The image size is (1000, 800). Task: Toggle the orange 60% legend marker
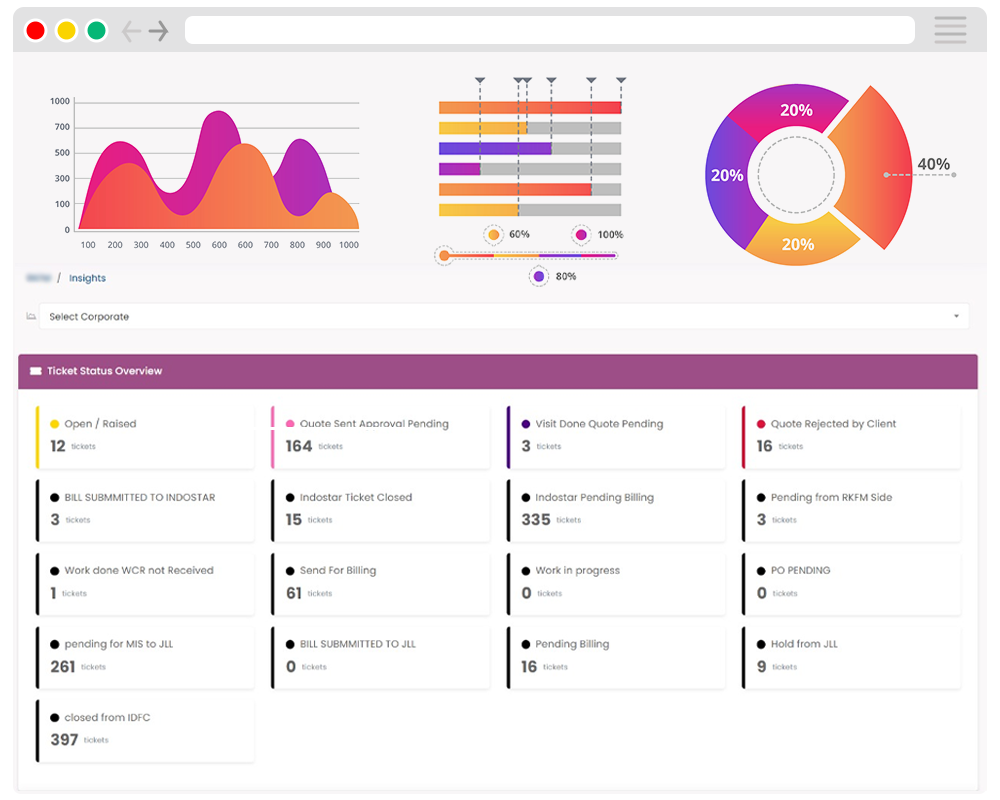(494, 234)
